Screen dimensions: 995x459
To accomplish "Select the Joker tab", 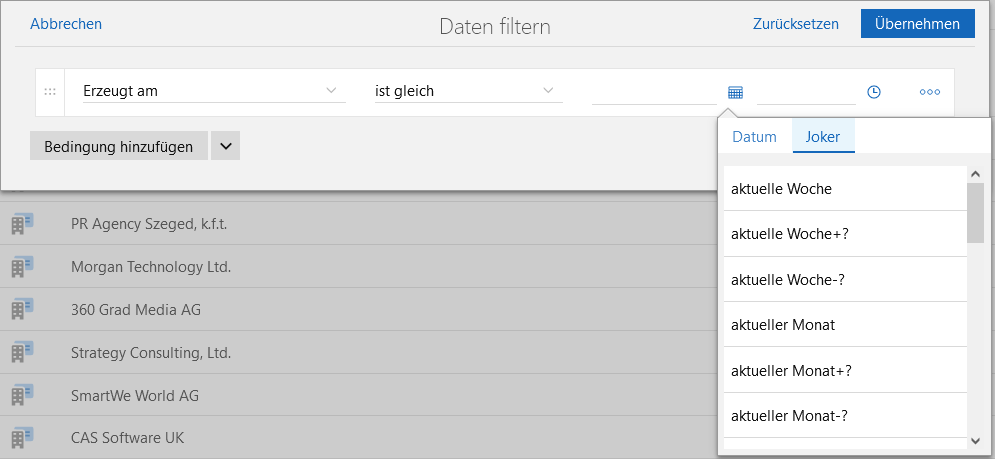I will click(x=823, y=137).
